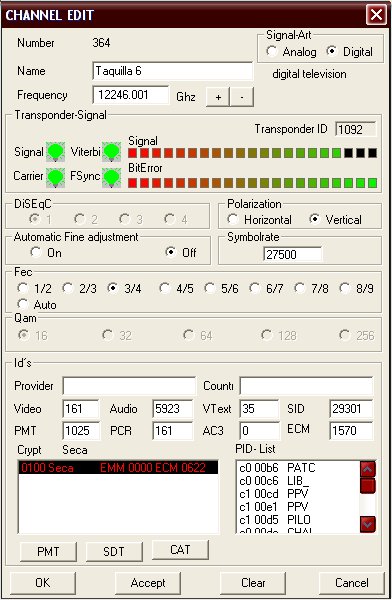The height and width of the screenshot is (600, 392).
Task: Click the Accept button
Action: [x=148, y=583]
